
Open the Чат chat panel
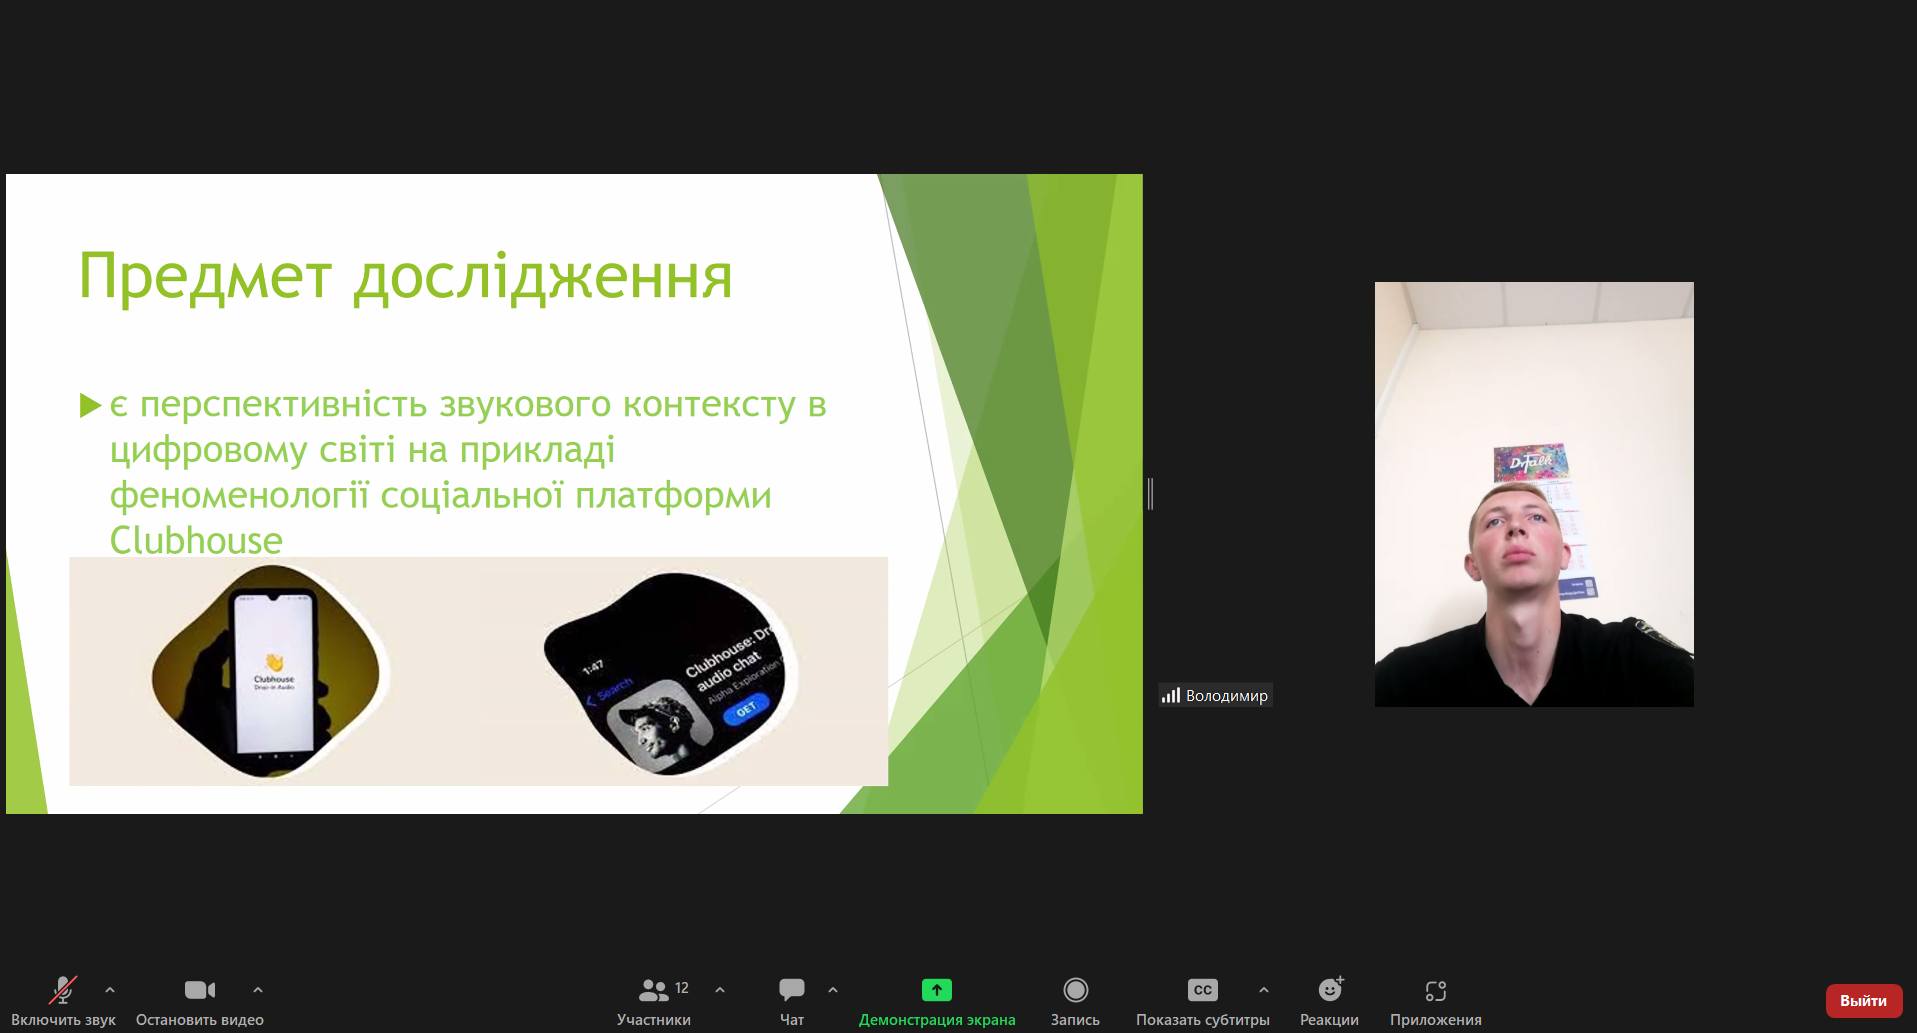792,1001
